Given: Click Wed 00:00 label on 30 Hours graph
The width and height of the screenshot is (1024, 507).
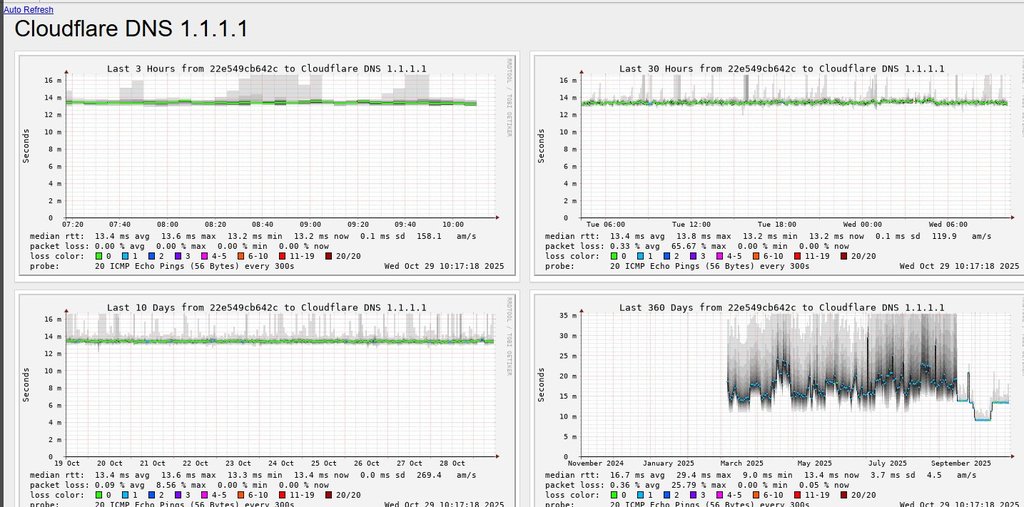Looking at the screenshot, I should [x=863, y=225].
